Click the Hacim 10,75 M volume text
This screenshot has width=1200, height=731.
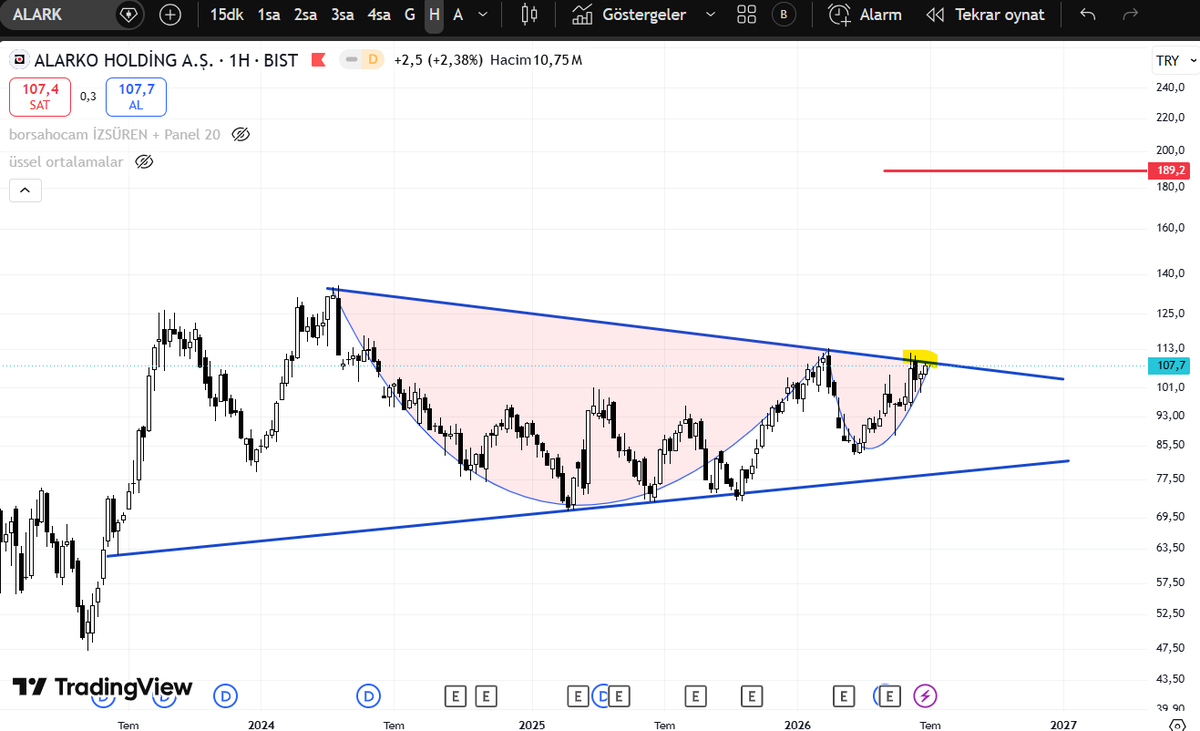[536, 60]
